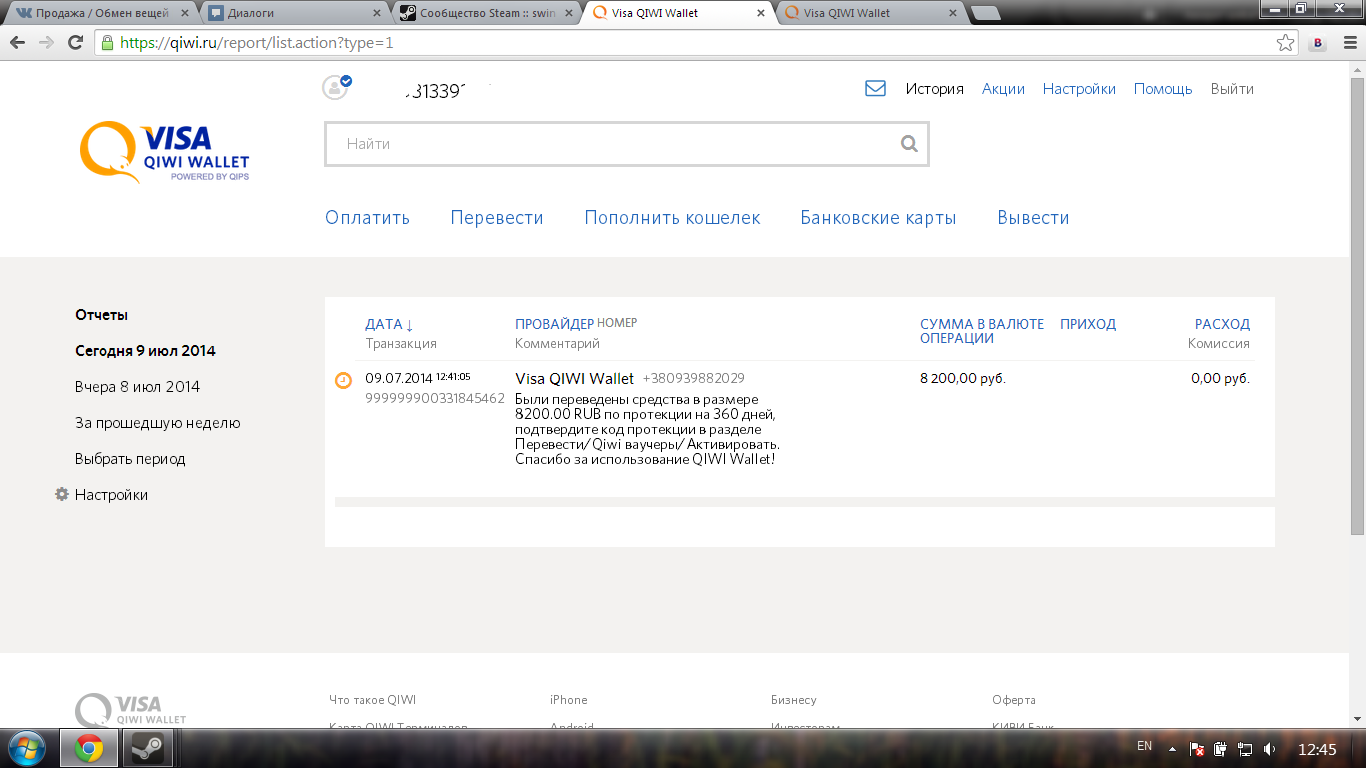Viewport: 1366px width, 768px height.
Task: Open footer Бизнесу link
Action: pos(794,700)
